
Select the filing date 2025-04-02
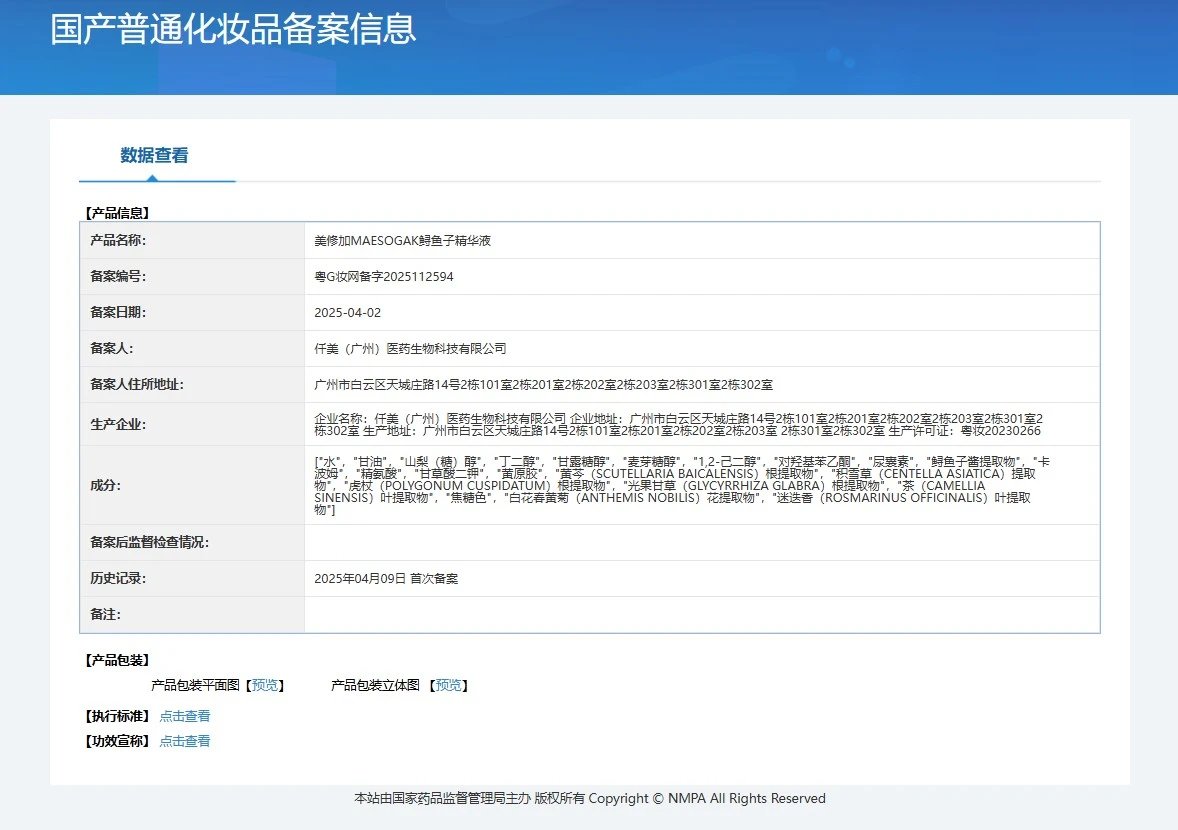(348, 312)
